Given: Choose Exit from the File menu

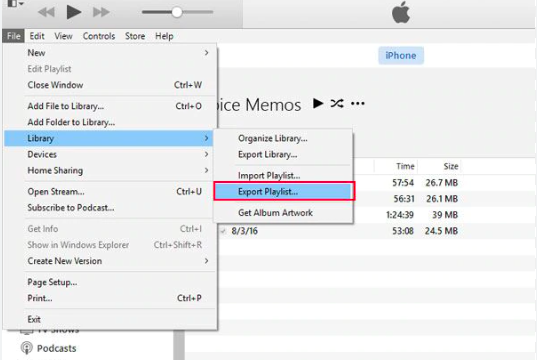Looking at the screenshot, I should (x=110, y=319).
